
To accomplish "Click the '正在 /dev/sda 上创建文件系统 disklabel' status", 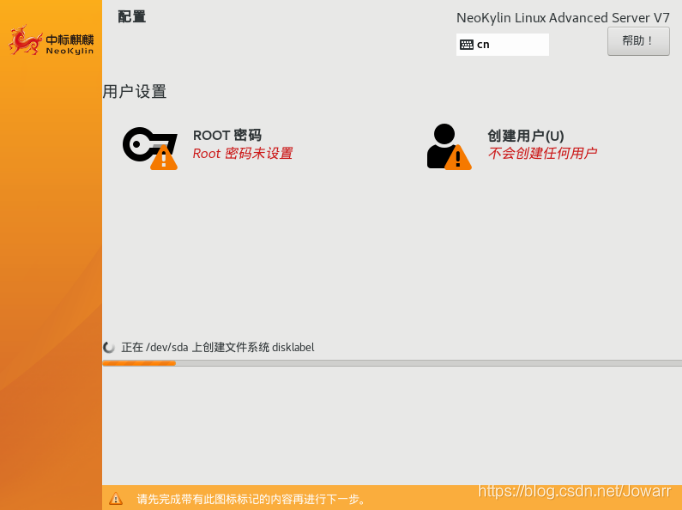I will tap(217, 347).
